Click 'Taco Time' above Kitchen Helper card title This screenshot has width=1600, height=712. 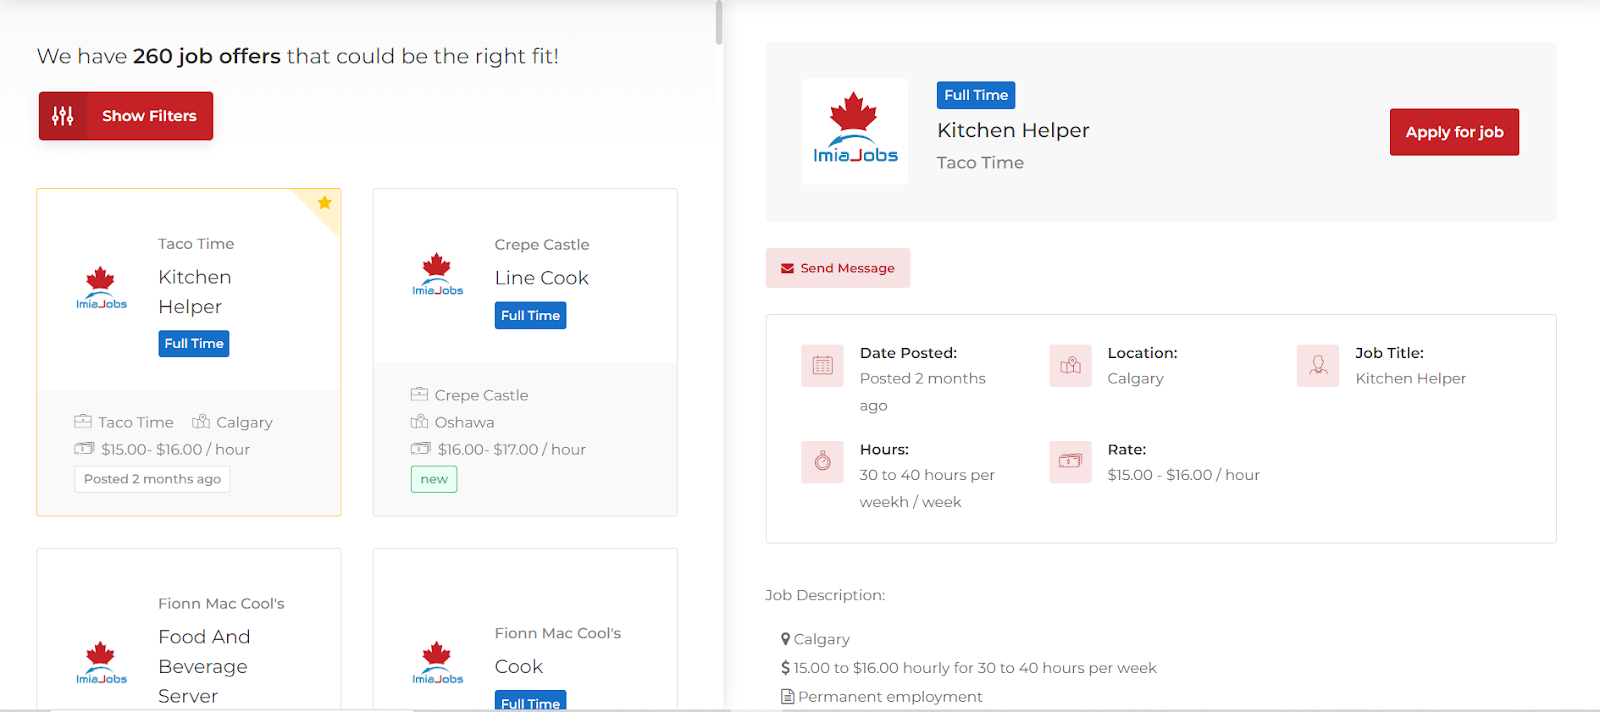coord(196,243)
